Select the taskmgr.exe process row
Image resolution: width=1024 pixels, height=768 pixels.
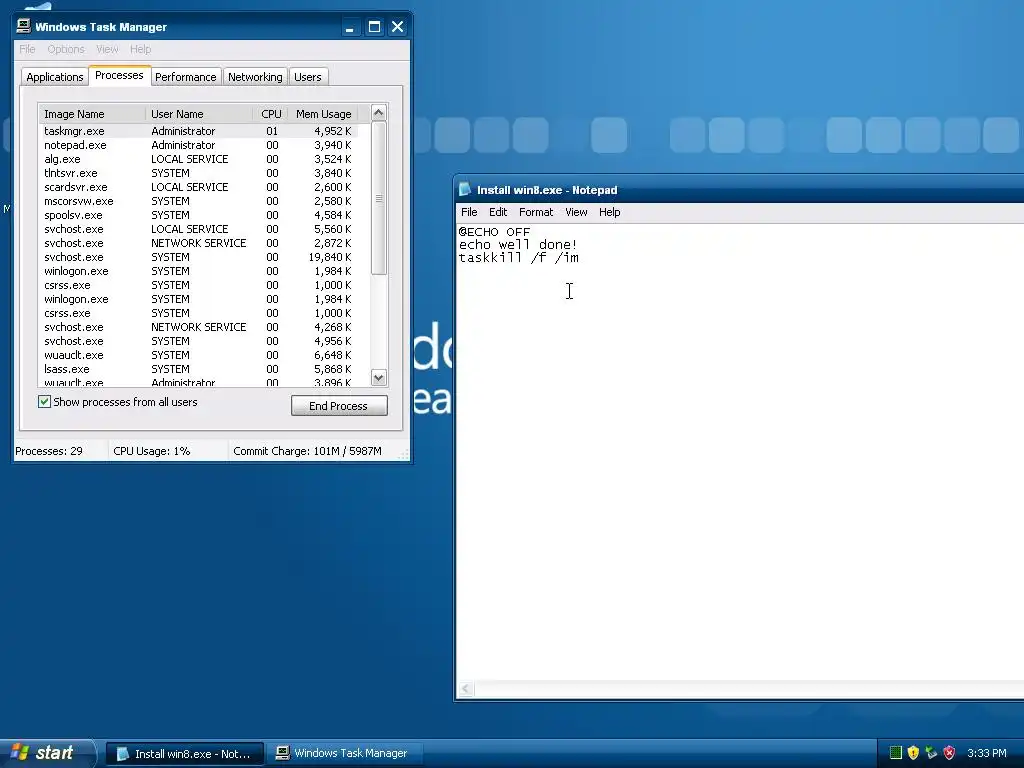coord(199,131)
